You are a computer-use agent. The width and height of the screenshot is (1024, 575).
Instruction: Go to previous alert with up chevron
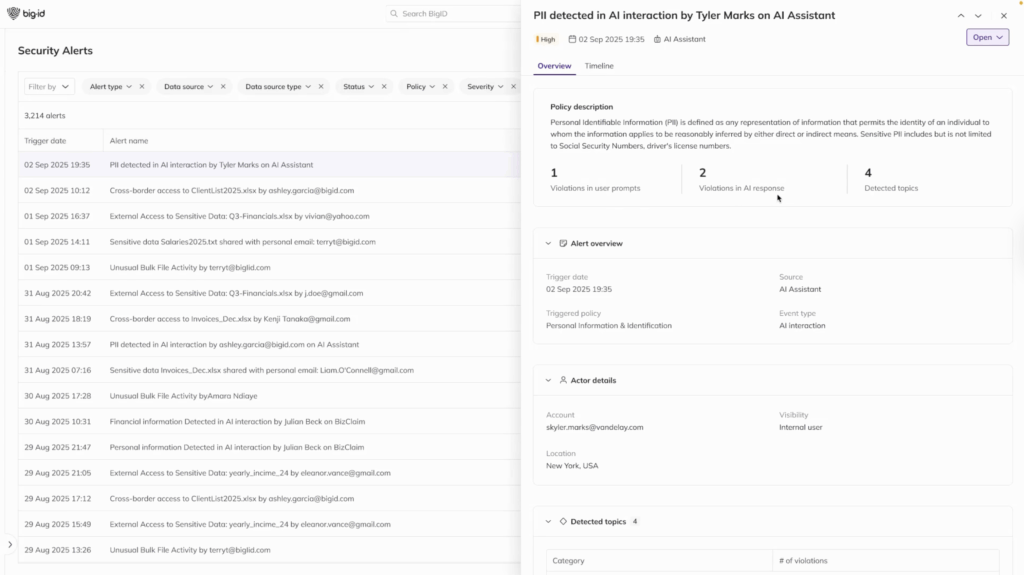tap(961, 16)
